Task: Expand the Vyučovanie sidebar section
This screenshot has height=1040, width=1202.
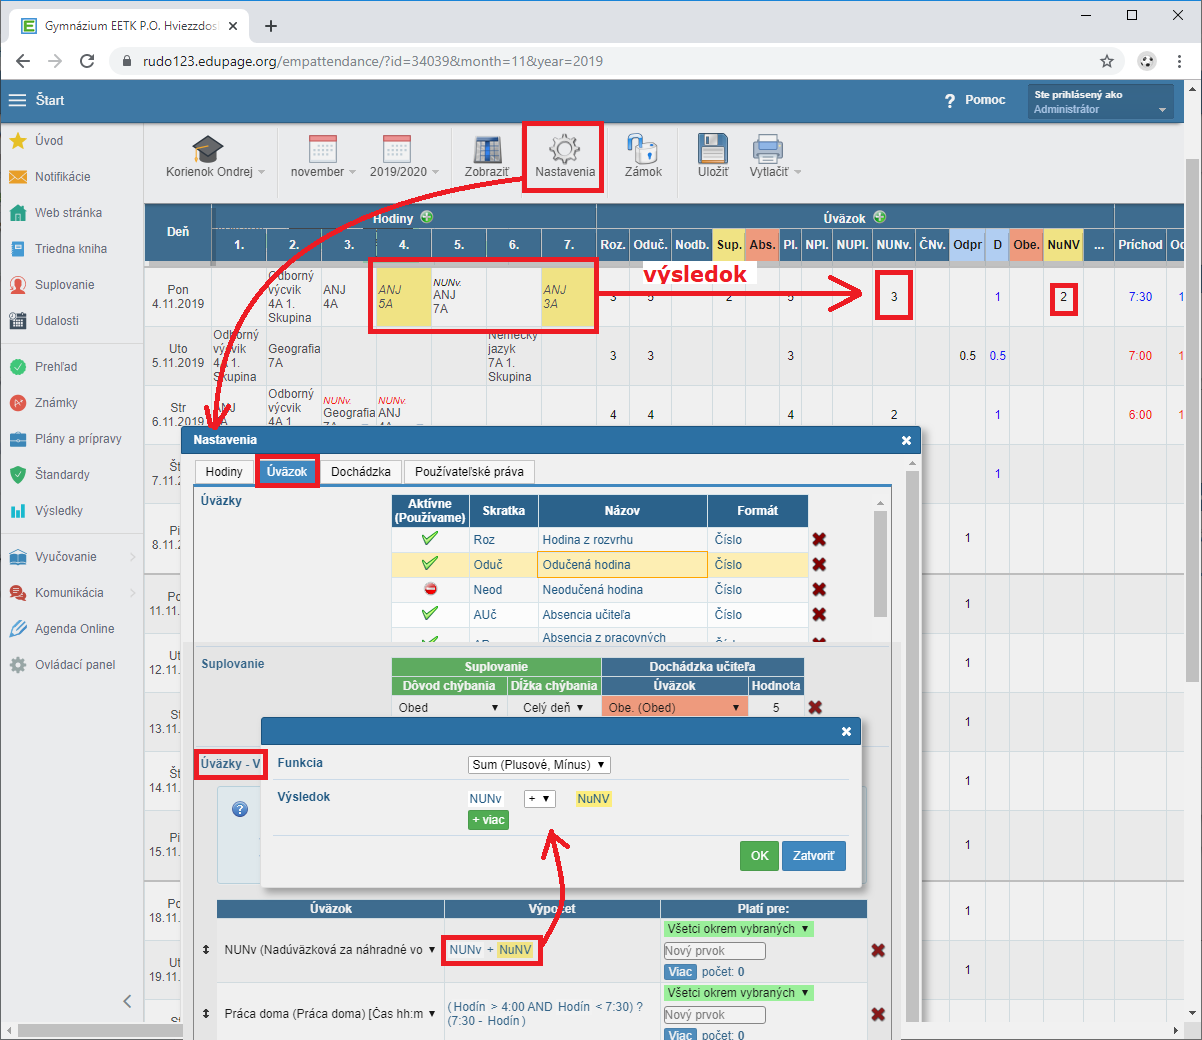Action: (71, 557)
